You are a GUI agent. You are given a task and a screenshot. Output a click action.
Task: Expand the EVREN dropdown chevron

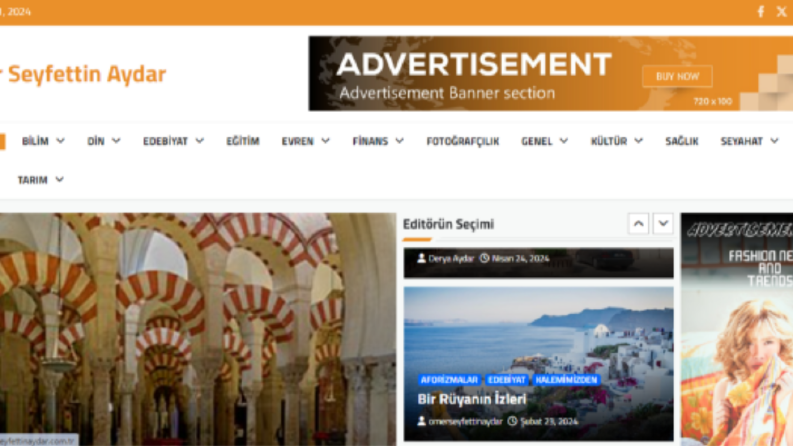325,141
